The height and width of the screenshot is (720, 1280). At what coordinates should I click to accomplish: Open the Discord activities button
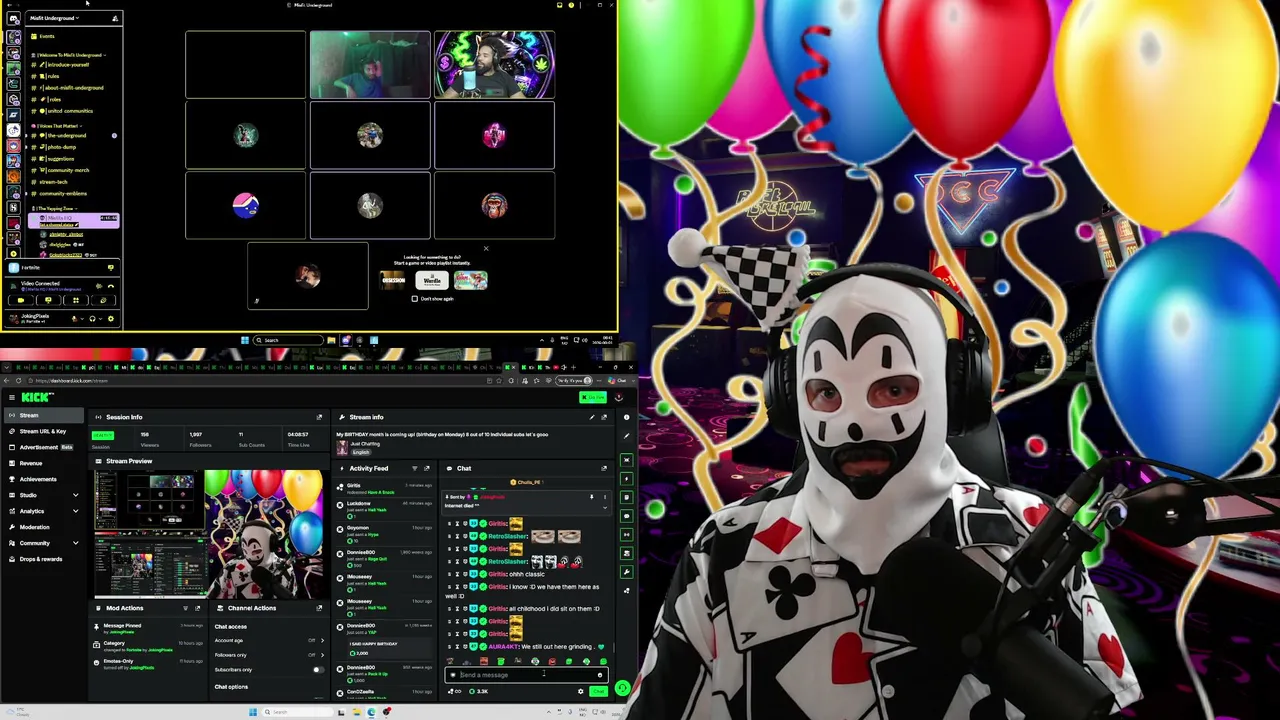point(75,300)
